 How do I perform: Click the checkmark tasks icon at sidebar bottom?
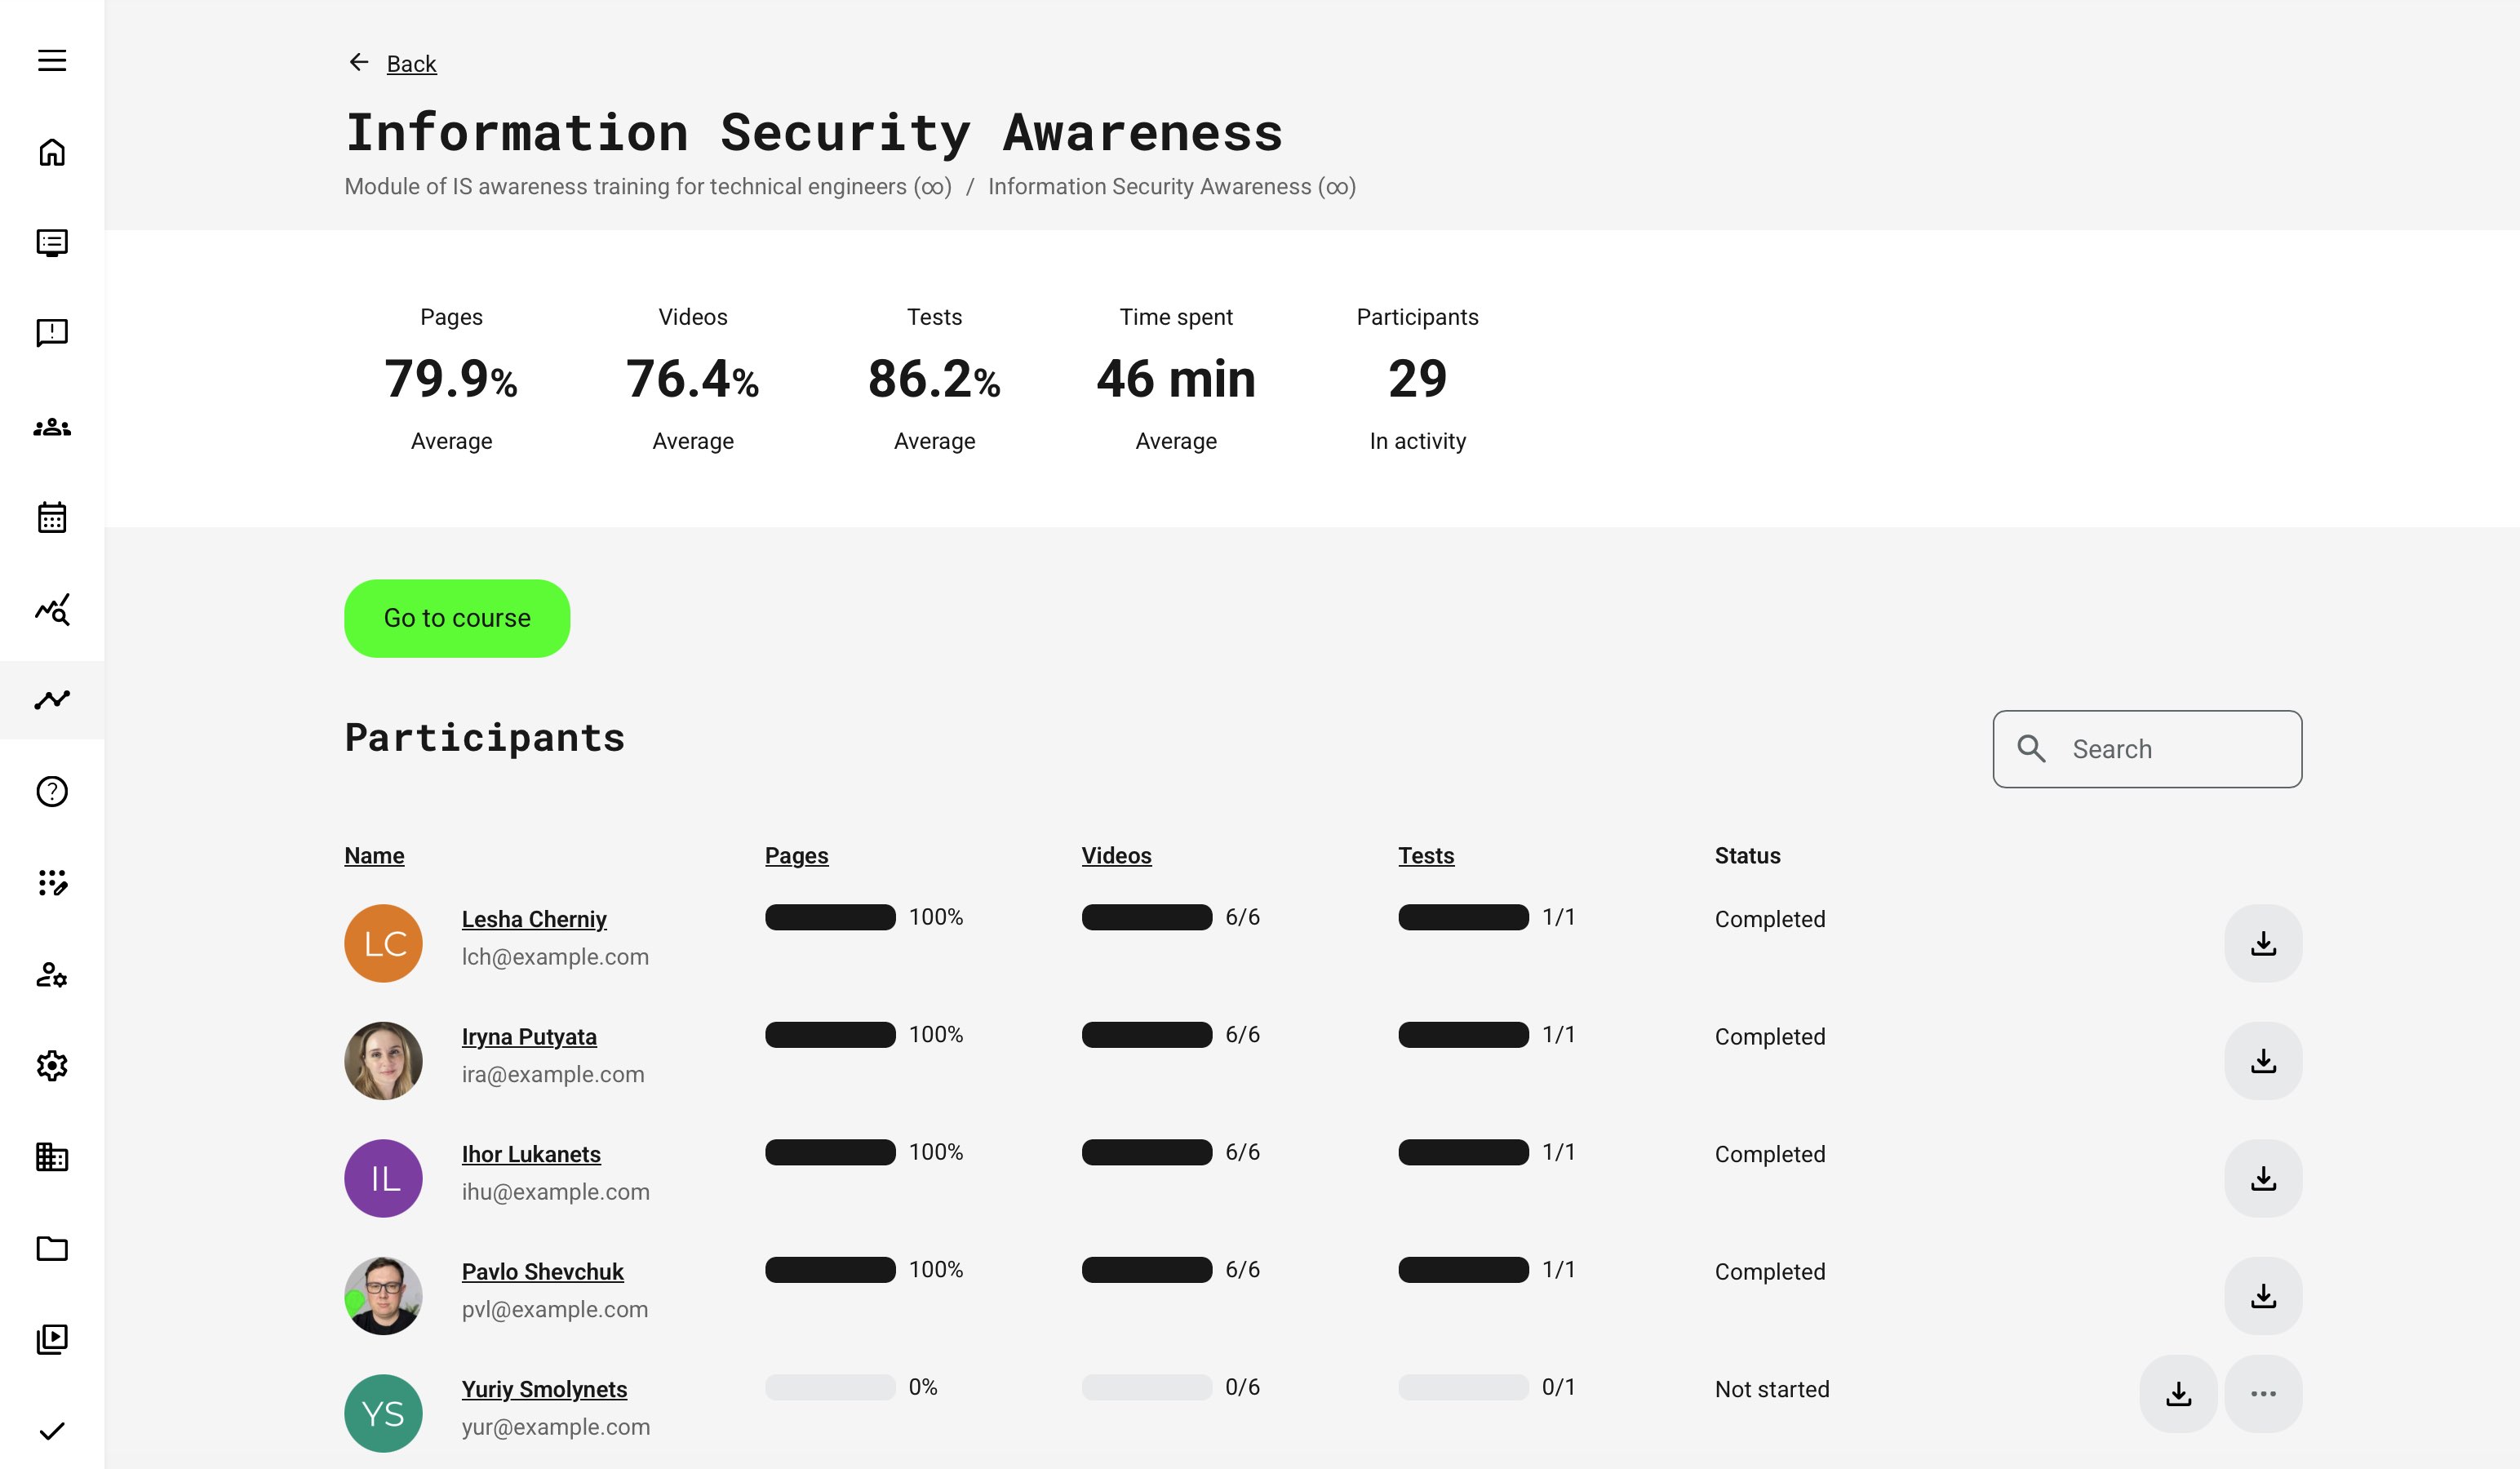(52, 1429)
